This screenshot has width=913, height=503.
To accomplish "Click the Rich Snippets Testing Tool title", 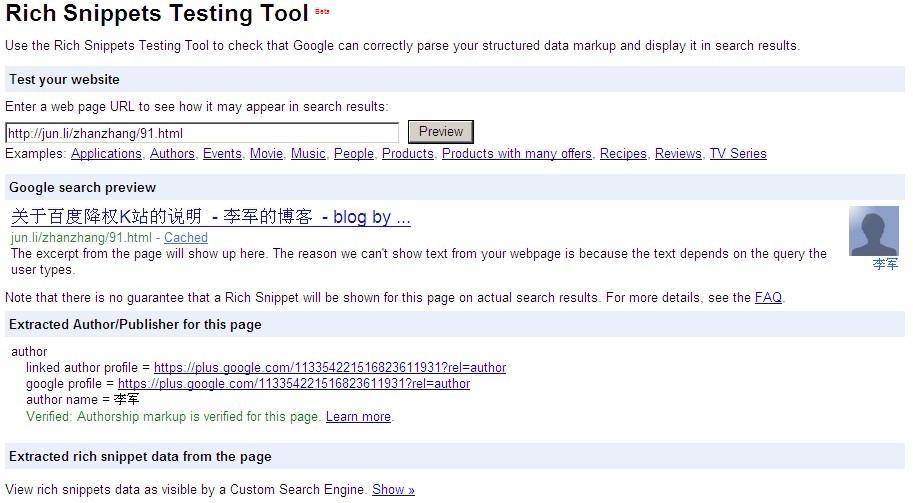I will click(157, 13).
